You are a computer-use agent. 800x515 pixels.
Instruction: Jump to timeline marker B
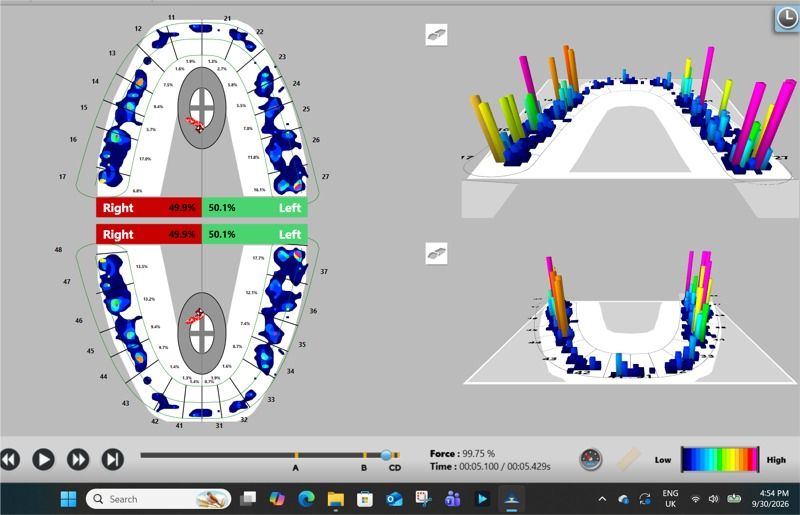pos(364,467)
